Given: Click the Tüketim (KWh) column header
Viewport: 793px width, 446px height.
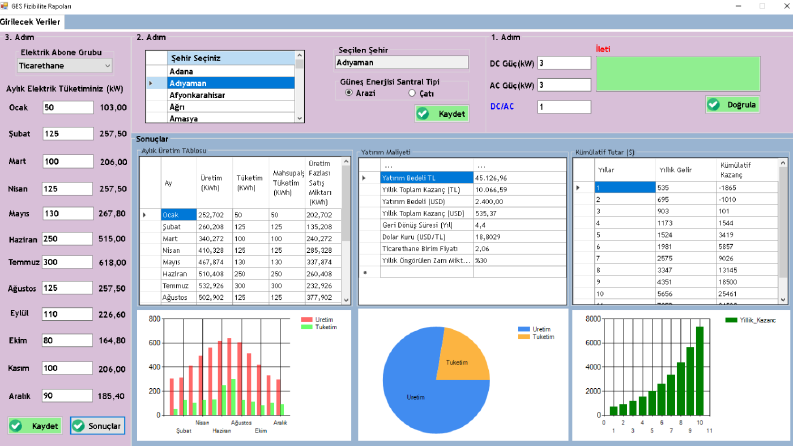Looking at the screenshot, I should point(251,183).
